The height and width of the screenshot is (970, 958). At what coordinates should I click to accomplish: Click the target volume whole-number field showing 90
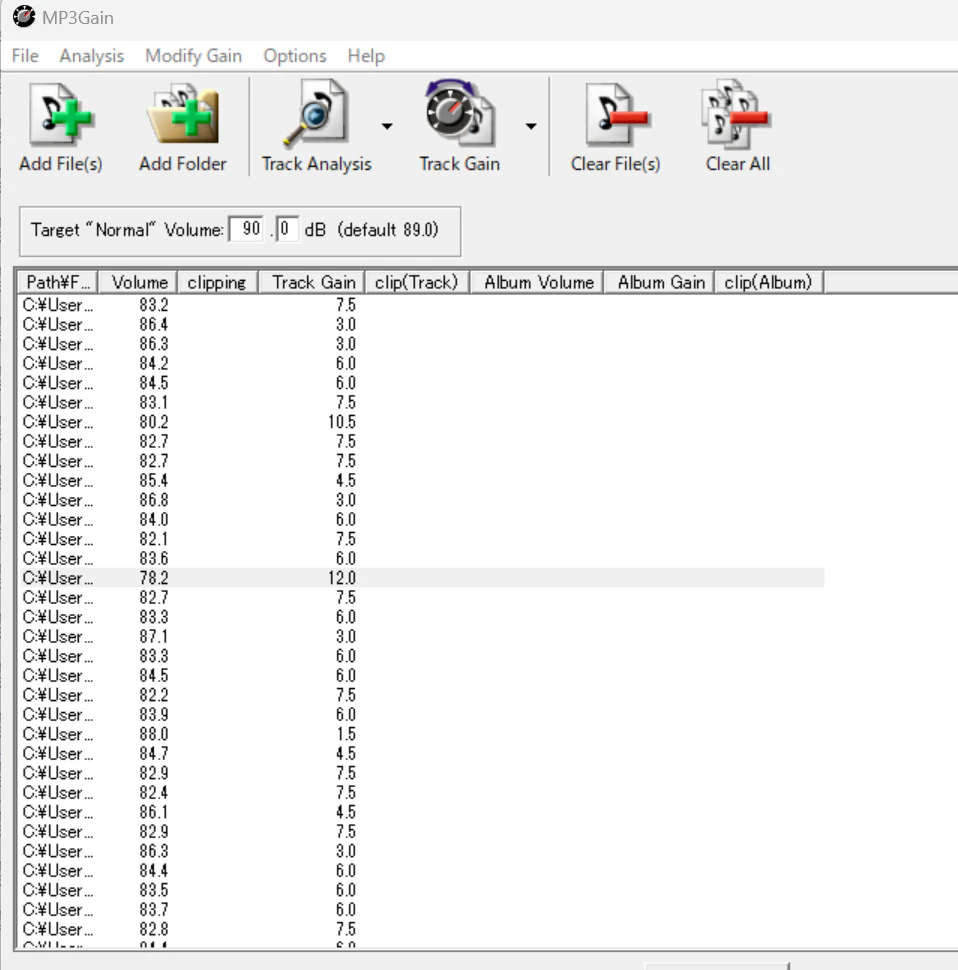[x=246, y=229]
